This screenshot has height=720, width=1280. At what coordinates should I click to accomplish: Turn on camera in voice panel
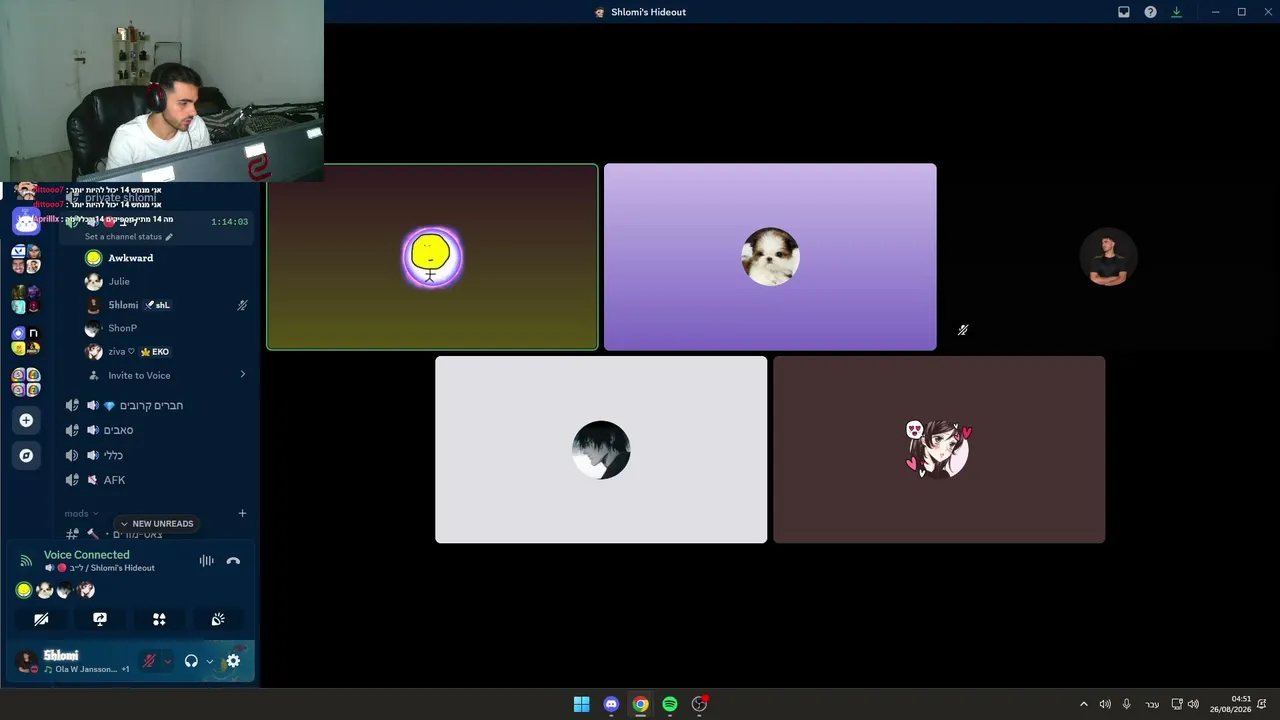pyautogui.click(x=41, y=619)
